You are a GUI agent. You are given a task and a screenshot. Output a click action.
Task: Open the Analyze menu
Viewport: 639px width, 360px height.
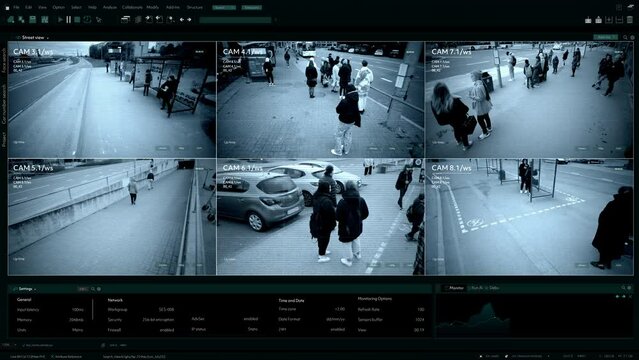(x=109, y=7)
